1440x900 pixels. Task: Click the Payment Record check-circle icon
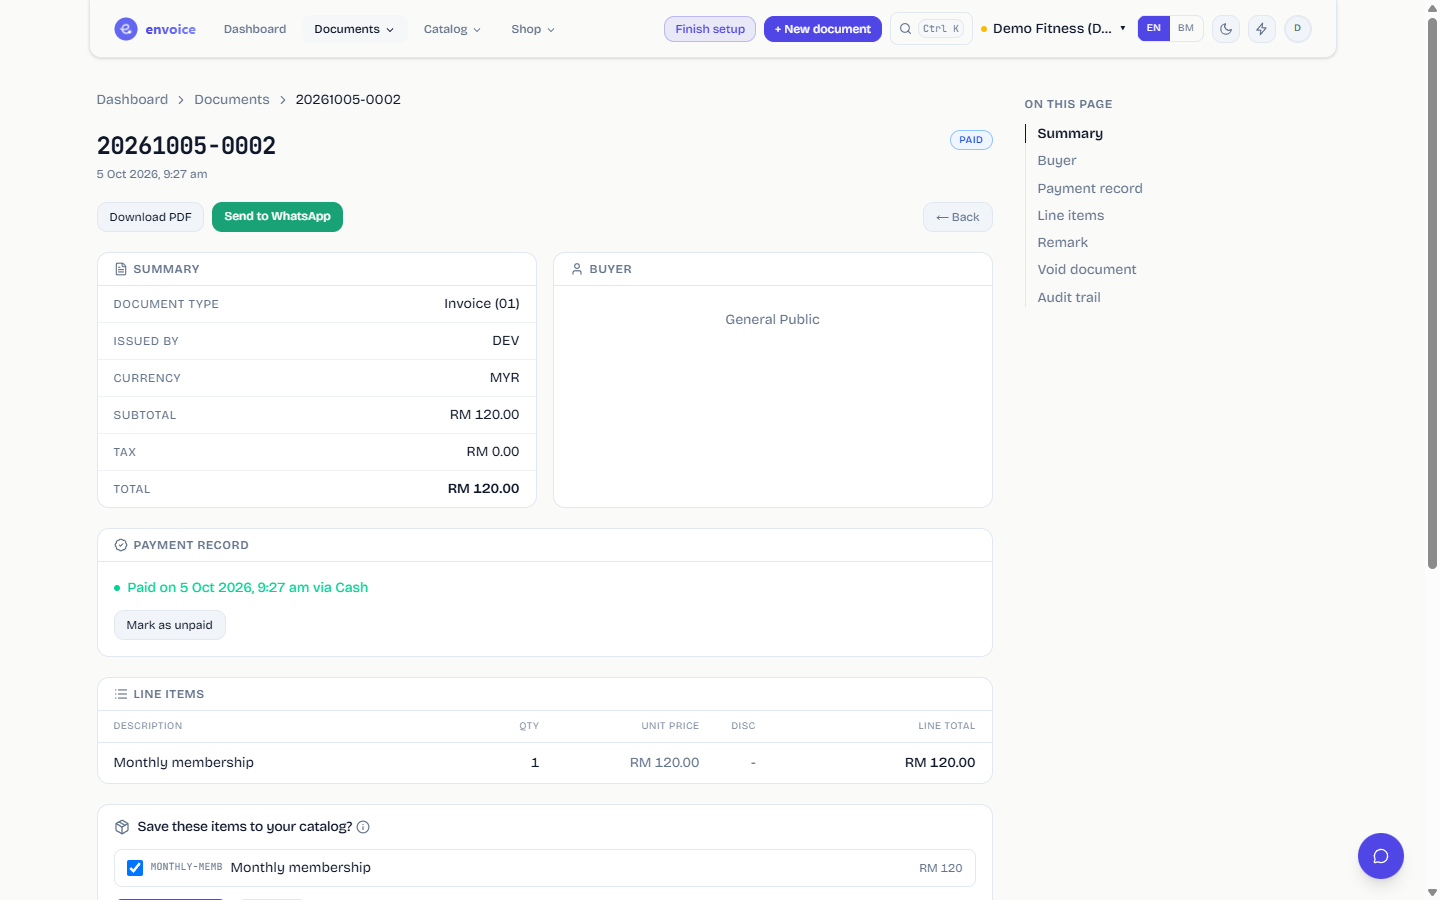click(121, 545)
